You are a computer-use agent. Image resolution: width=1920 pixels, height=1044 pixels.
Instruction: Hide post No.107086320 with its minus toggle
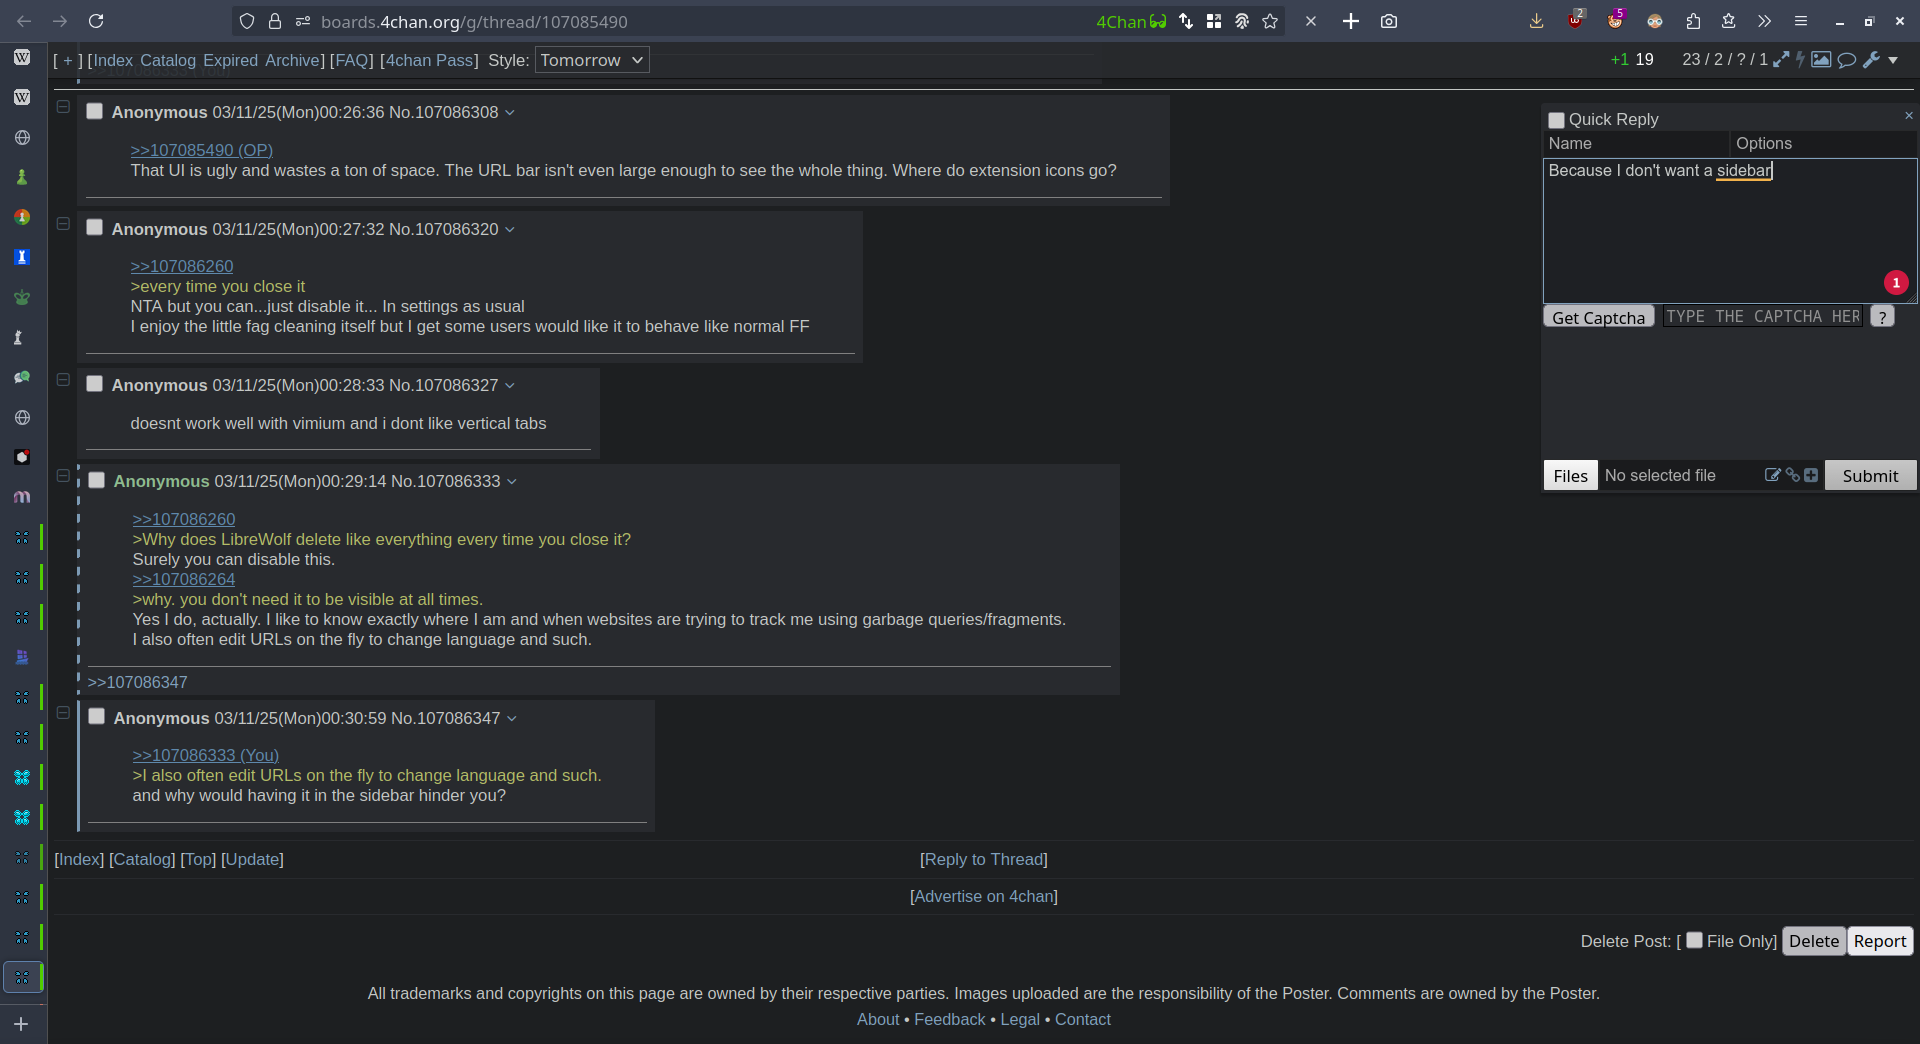click(63, 224)
